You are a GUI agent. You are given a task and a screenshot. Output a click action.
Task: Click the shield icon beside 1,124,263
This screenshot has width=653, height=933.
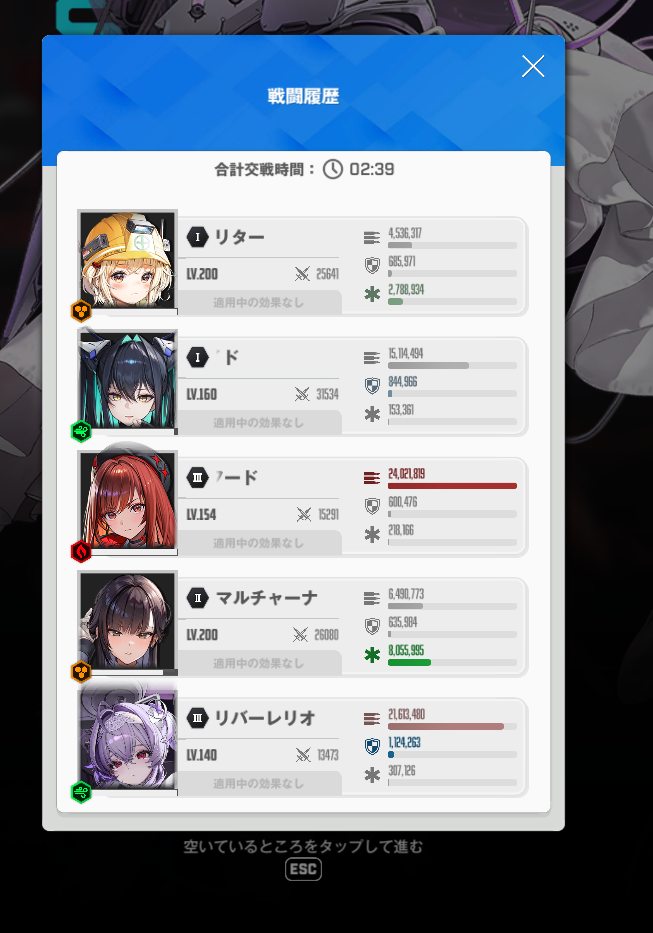[x=372, y=746]
